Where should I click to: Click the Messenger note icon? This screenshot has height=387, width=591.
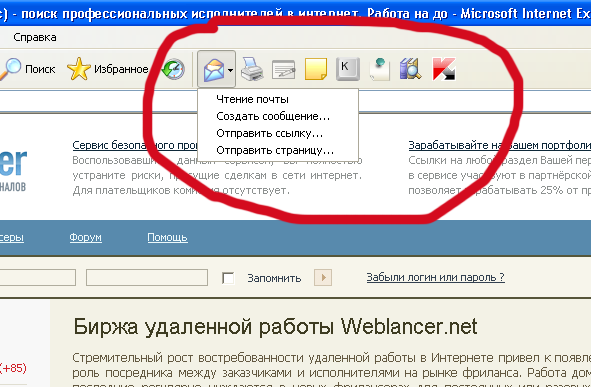coord(379,69)
